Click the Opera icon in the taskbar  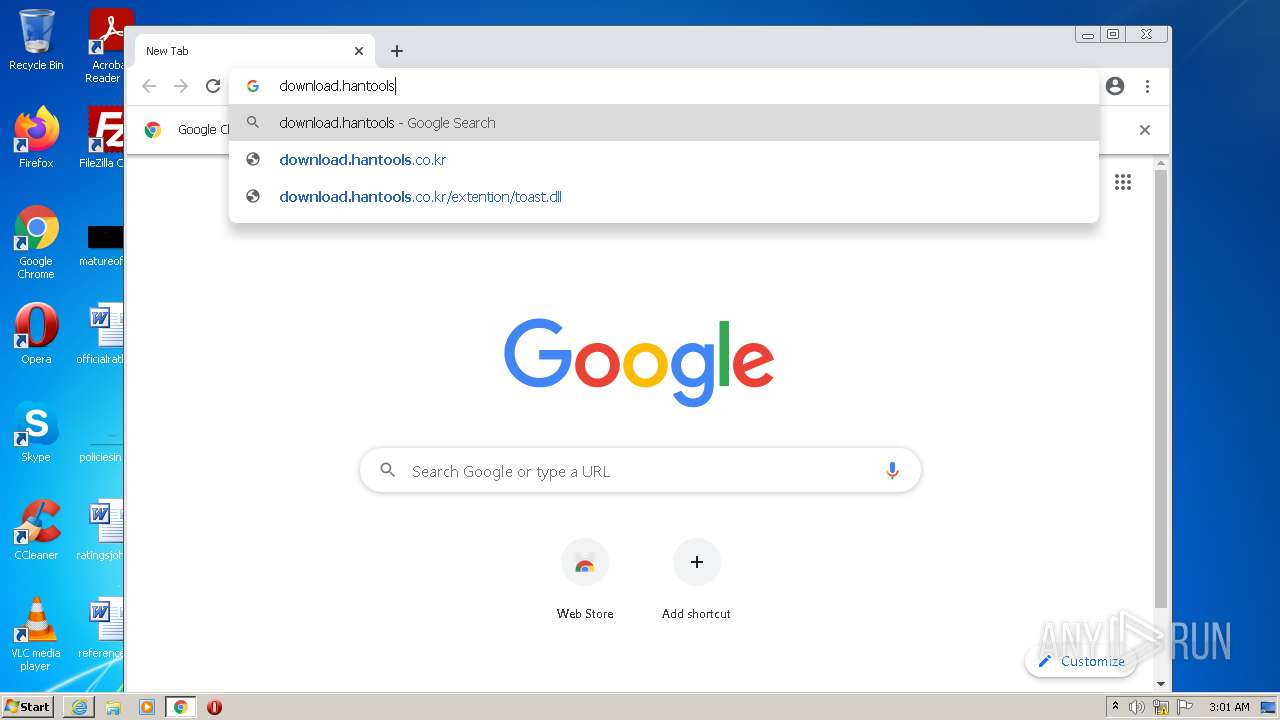(214, 707)
